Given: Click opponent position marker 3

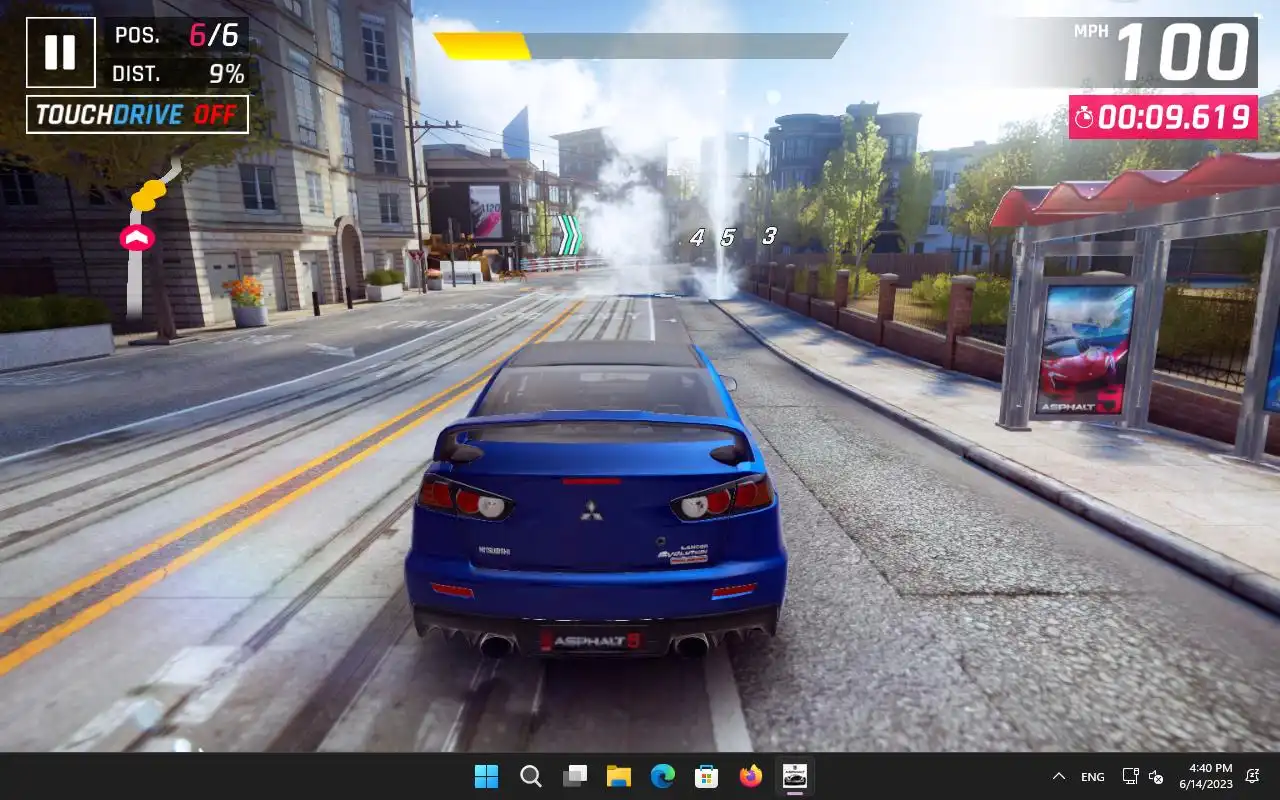Looking at the screenshot, I should point(768,237).
